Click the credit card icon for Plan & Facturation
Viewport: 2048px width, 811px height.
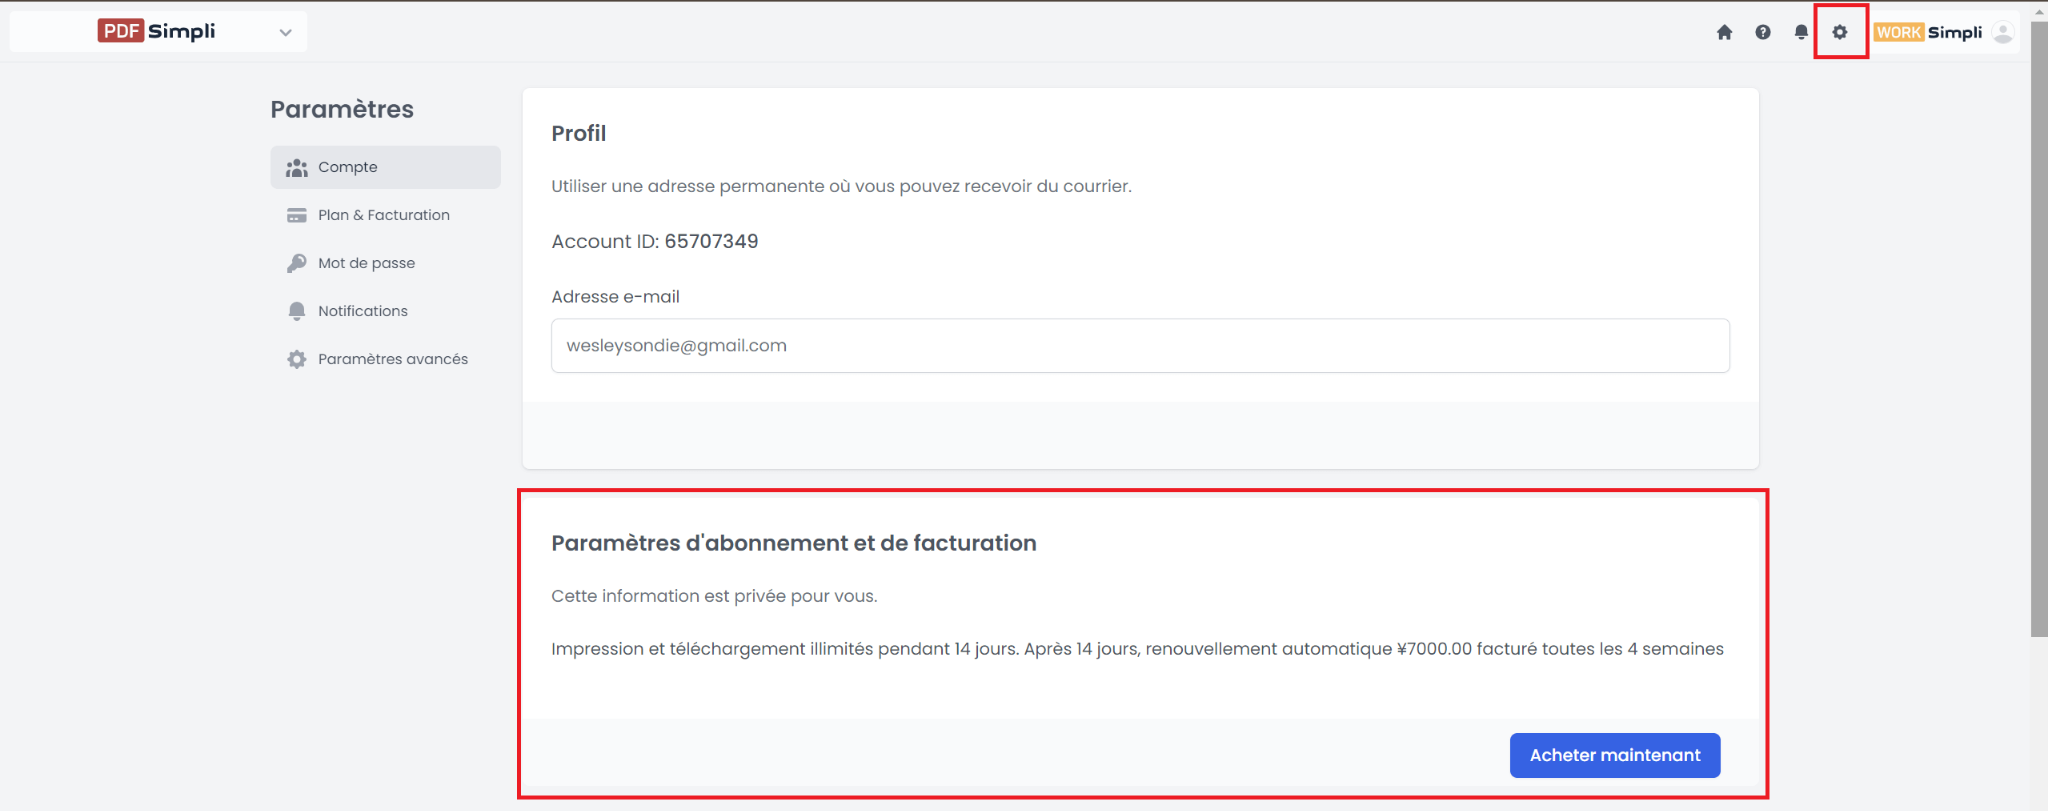(x=297, y=215)
